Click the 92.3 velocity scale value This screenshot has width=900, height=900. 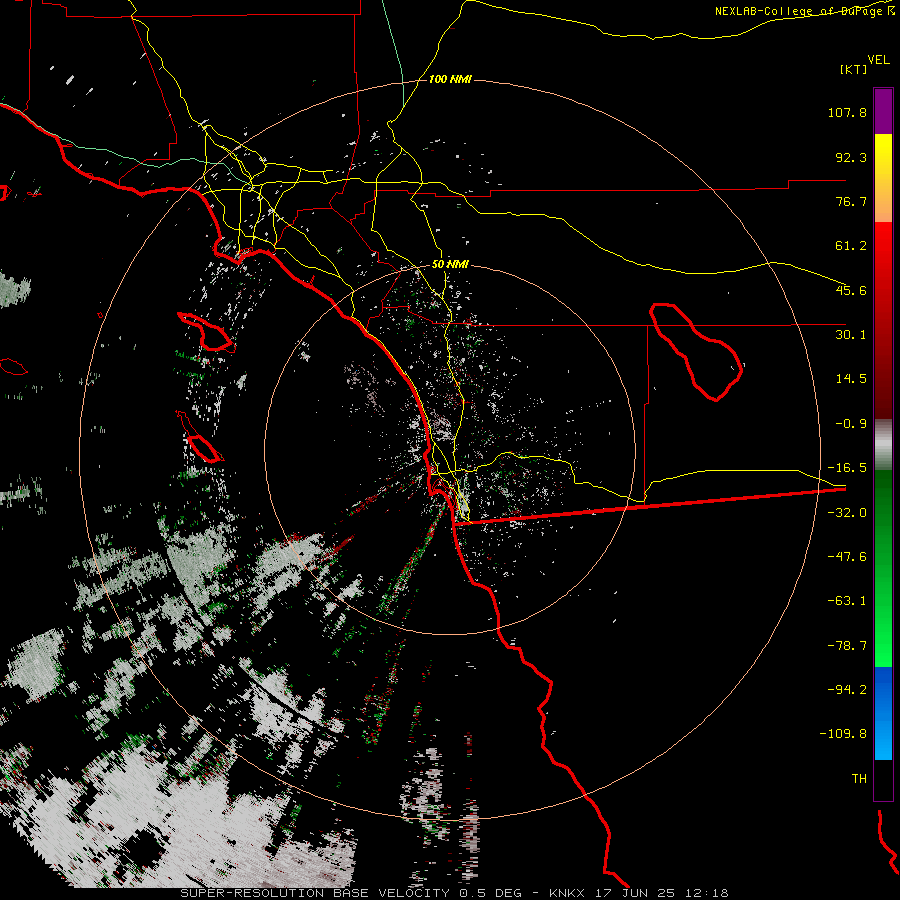pyautogui.click(x=851, y=157)
